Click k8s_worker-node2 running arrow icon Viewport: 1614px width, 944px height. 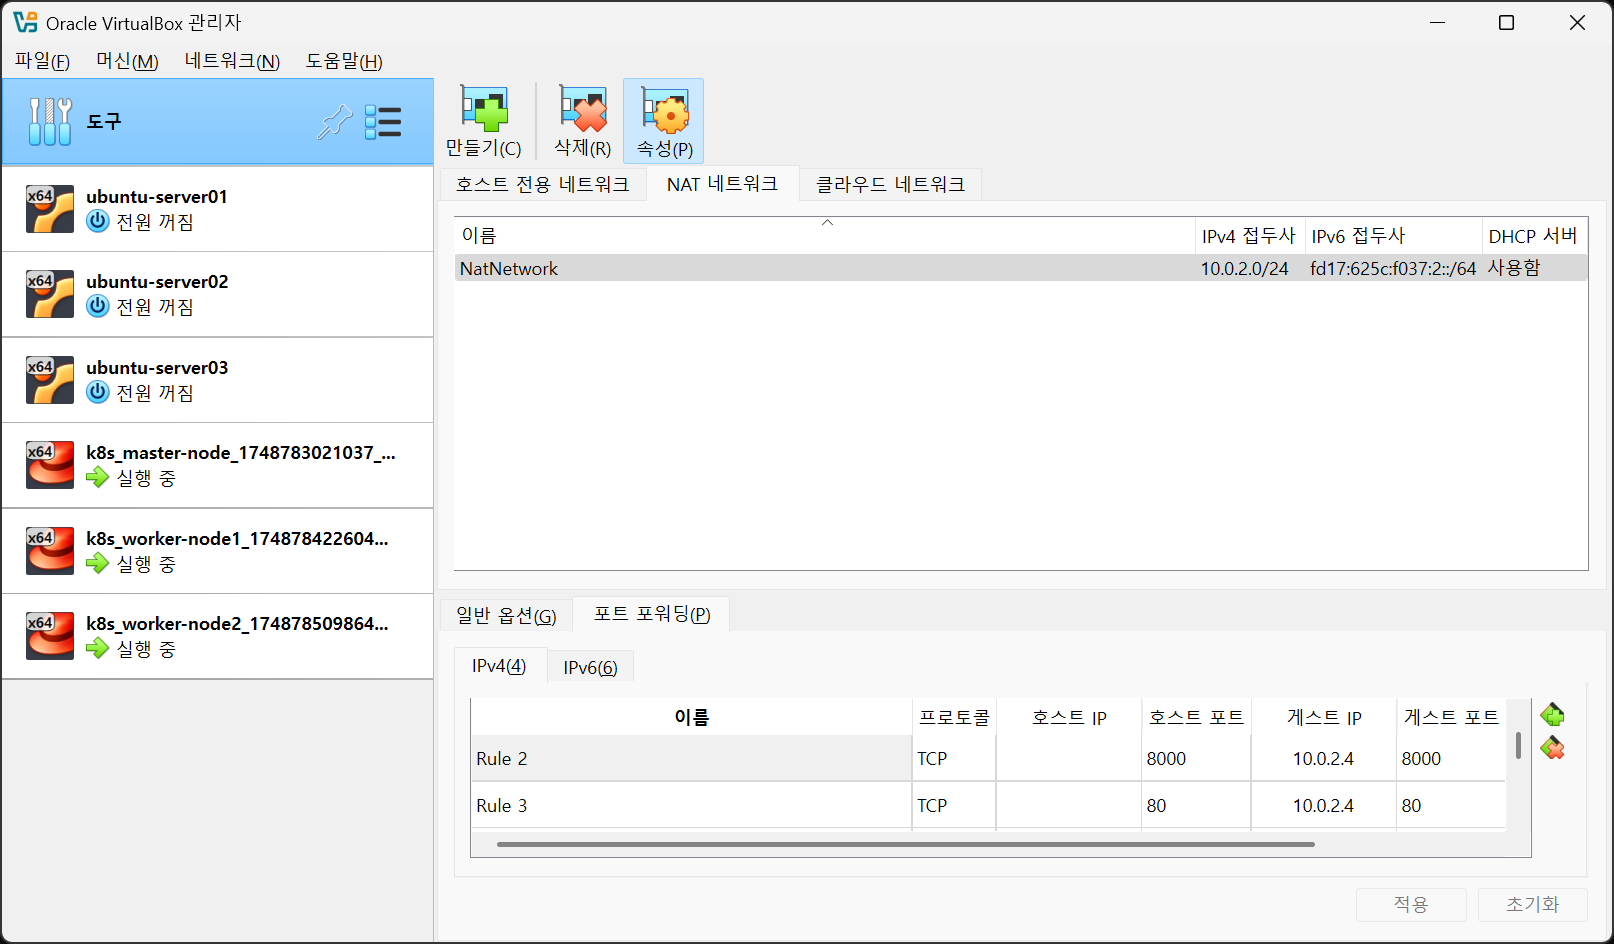coord(98,648)
